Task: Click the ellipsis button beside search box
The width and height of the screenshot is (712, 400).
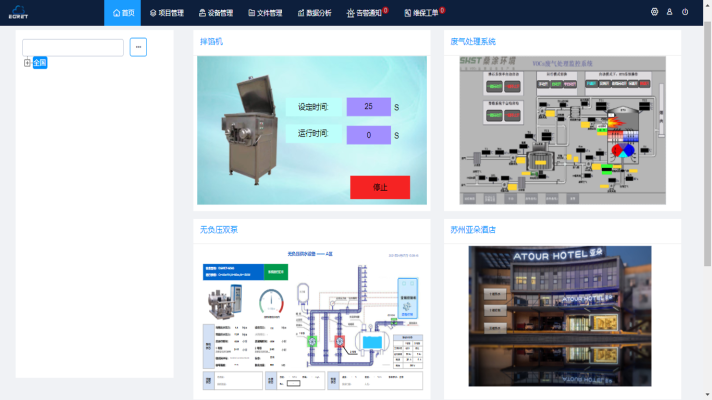Action: click(138, 47)
